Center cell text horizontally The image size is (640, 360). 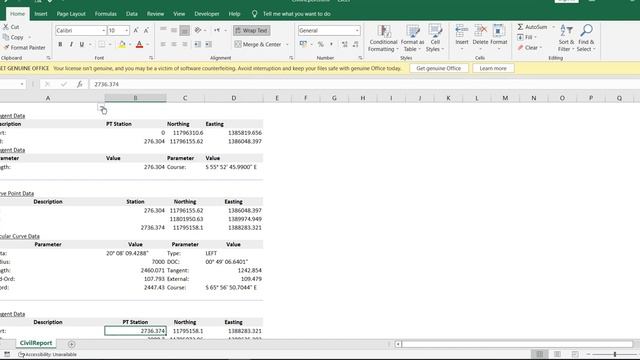pos(174,44)
